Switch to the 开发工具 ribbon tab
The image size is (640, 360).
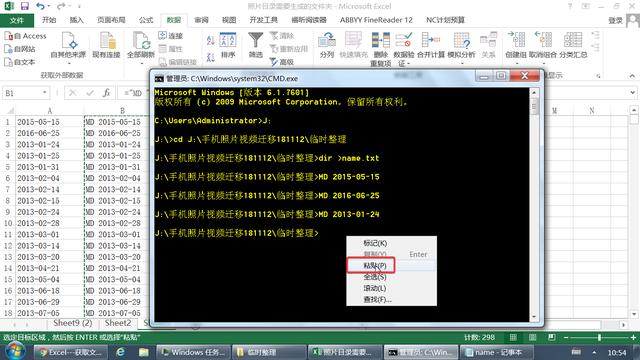point(263,20)
